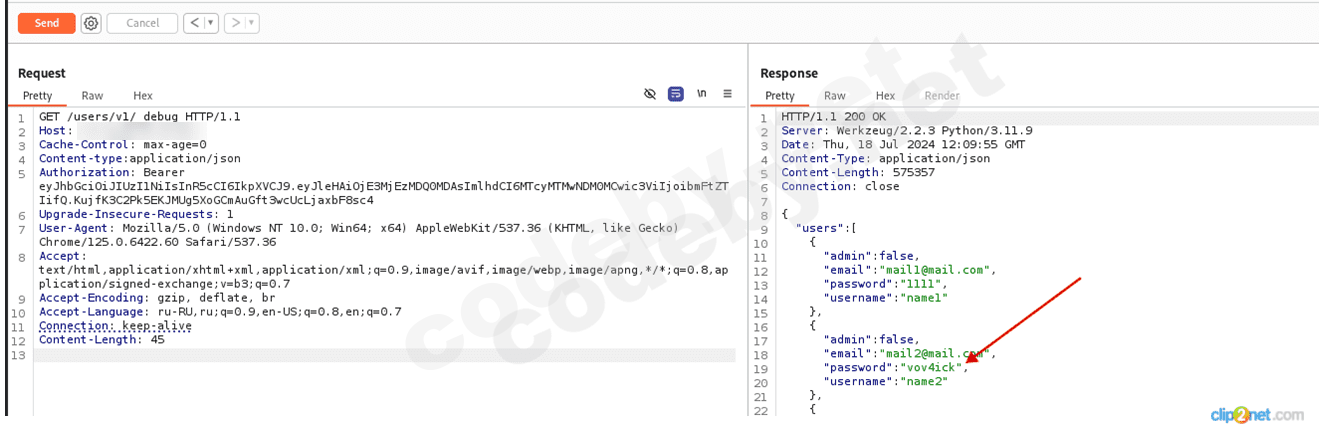
Task: Click the Cancel button
Action: point(142,23)
